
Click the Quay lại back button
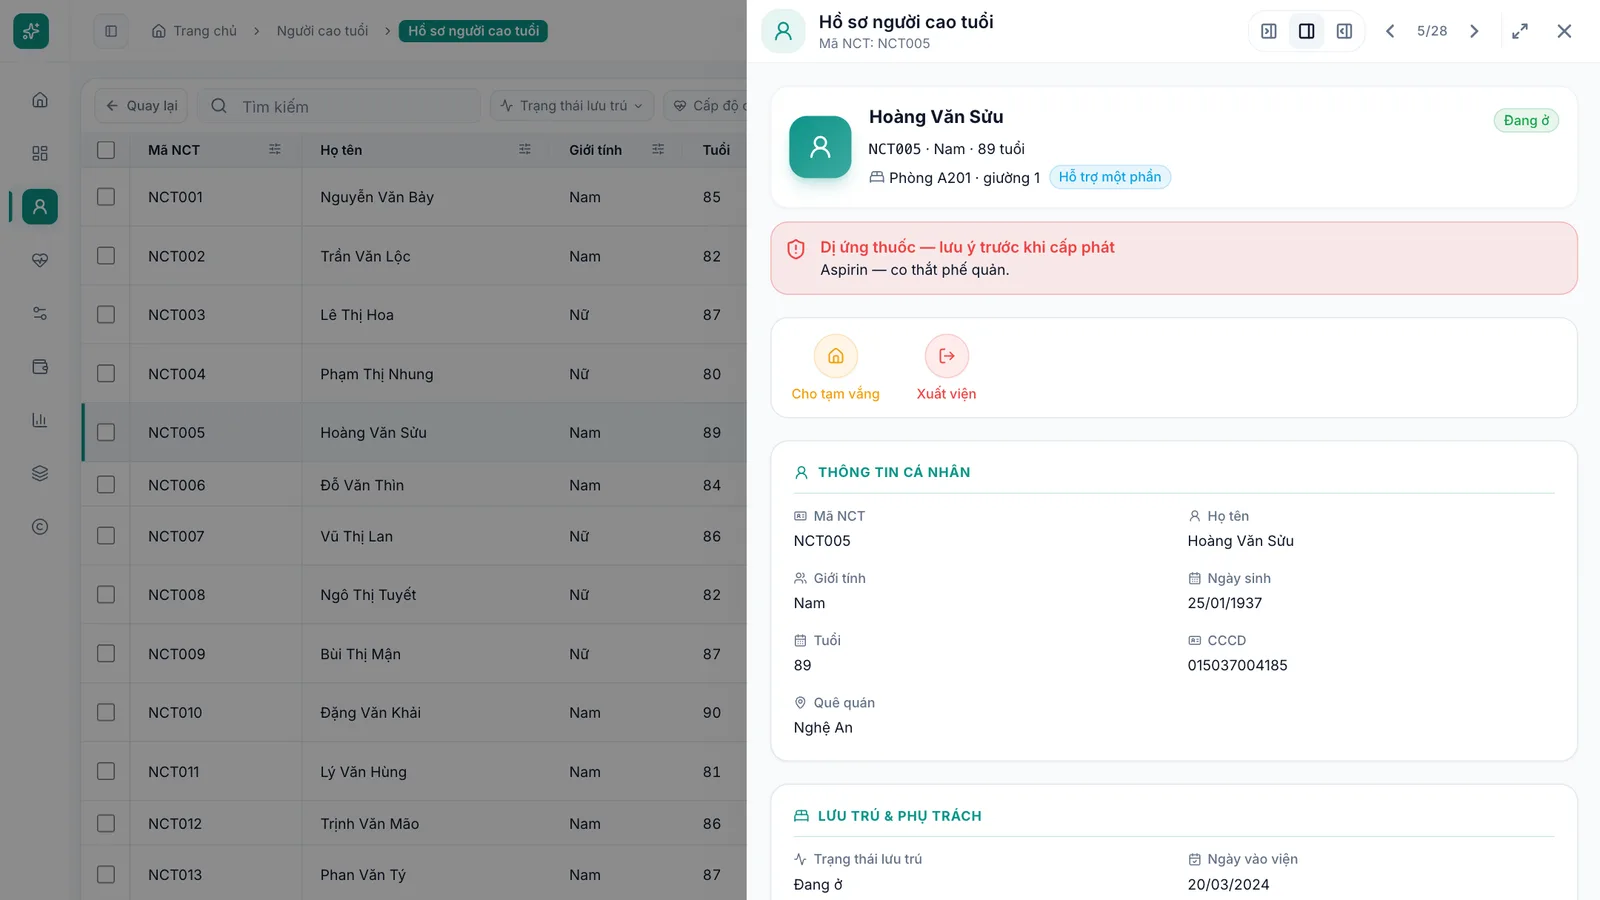pyautogui.click(x=142, y=106)
